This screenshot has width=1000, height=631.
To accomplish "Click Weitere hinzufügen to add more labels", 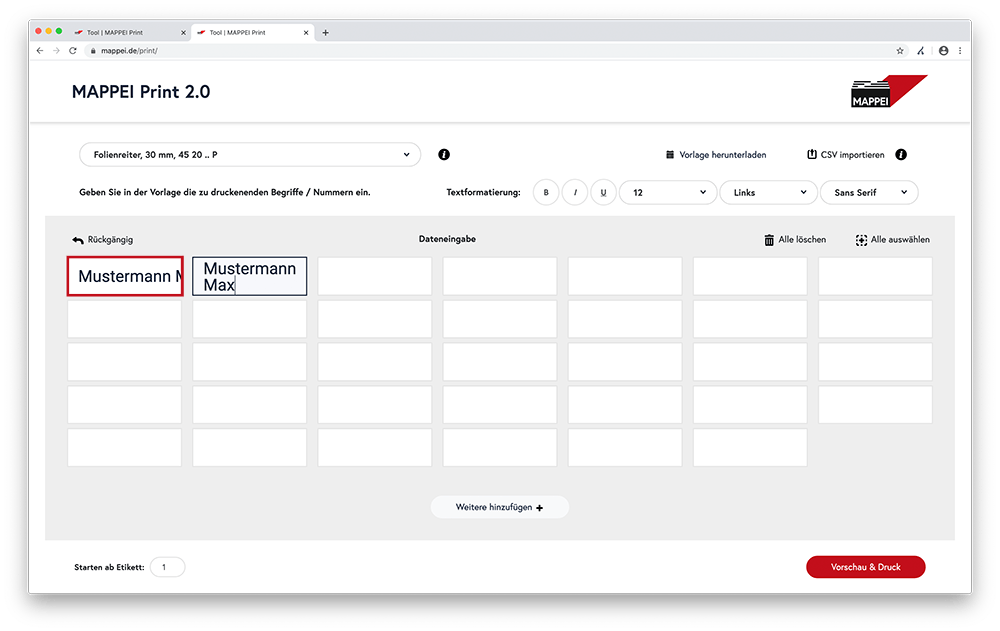I will 499,508.
